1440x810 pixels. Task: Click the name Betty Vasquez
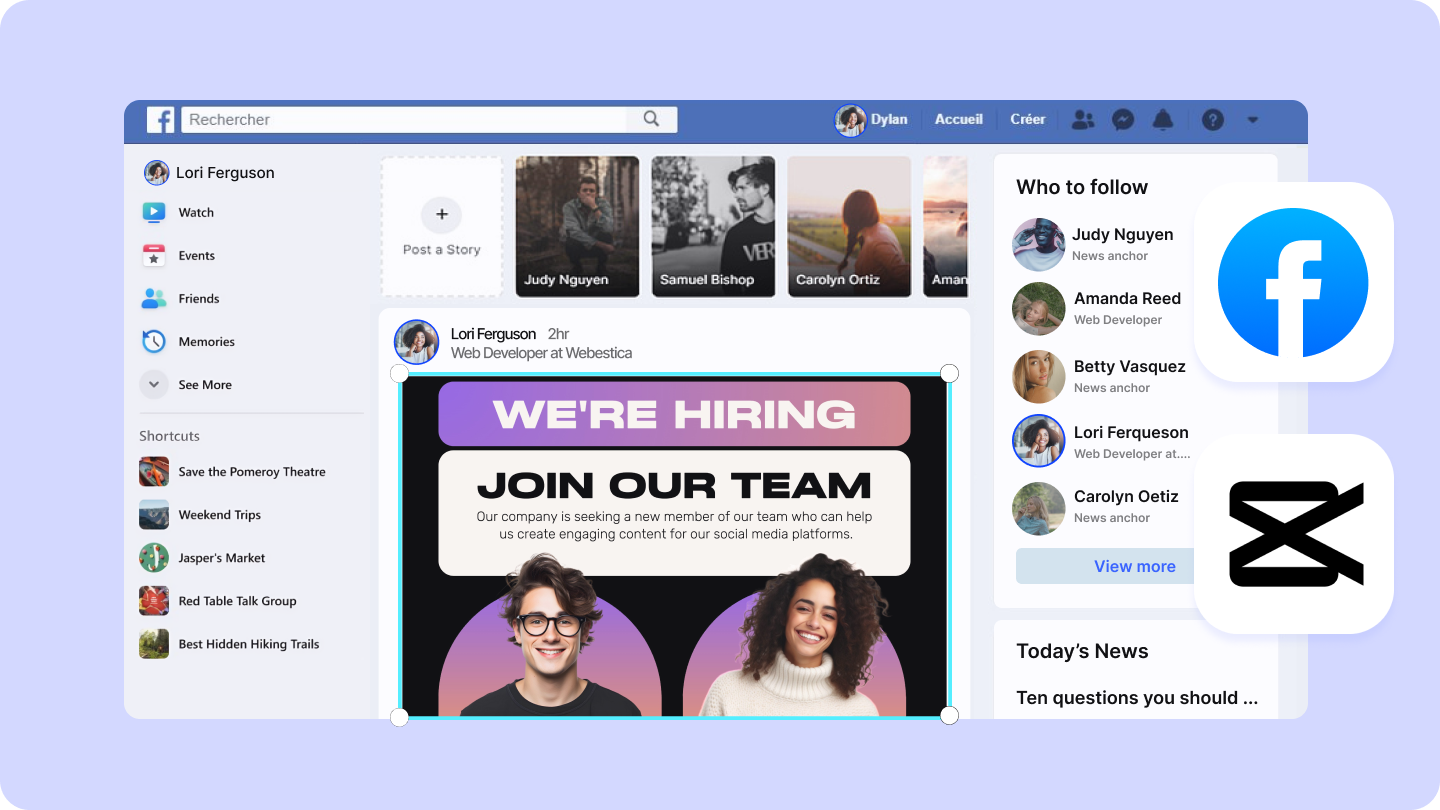coord(1130,366)
